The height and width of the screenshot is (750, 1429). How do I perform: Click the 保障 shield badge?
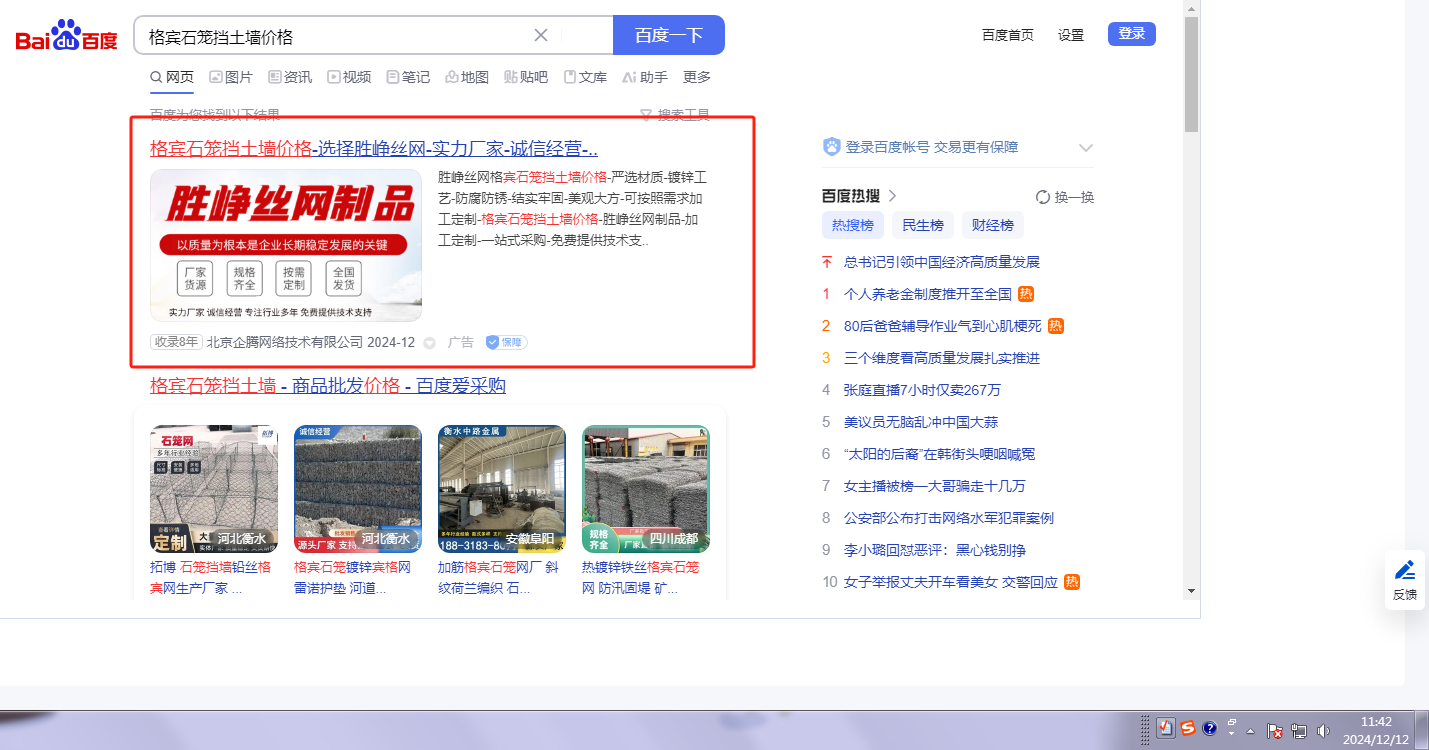(x=506, y=342)
